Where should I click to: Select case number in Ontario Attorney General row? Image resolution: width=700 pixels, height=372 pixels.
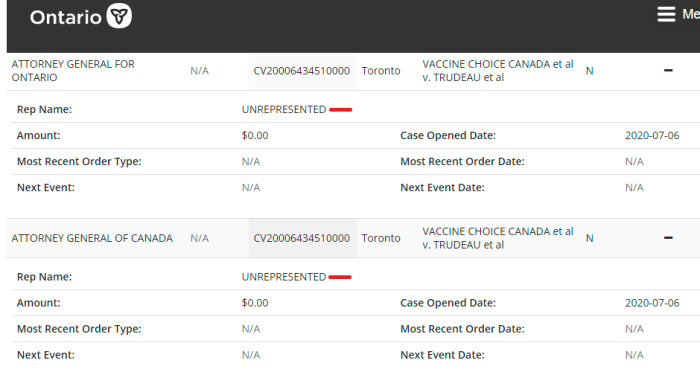click(x=302, y=71)
